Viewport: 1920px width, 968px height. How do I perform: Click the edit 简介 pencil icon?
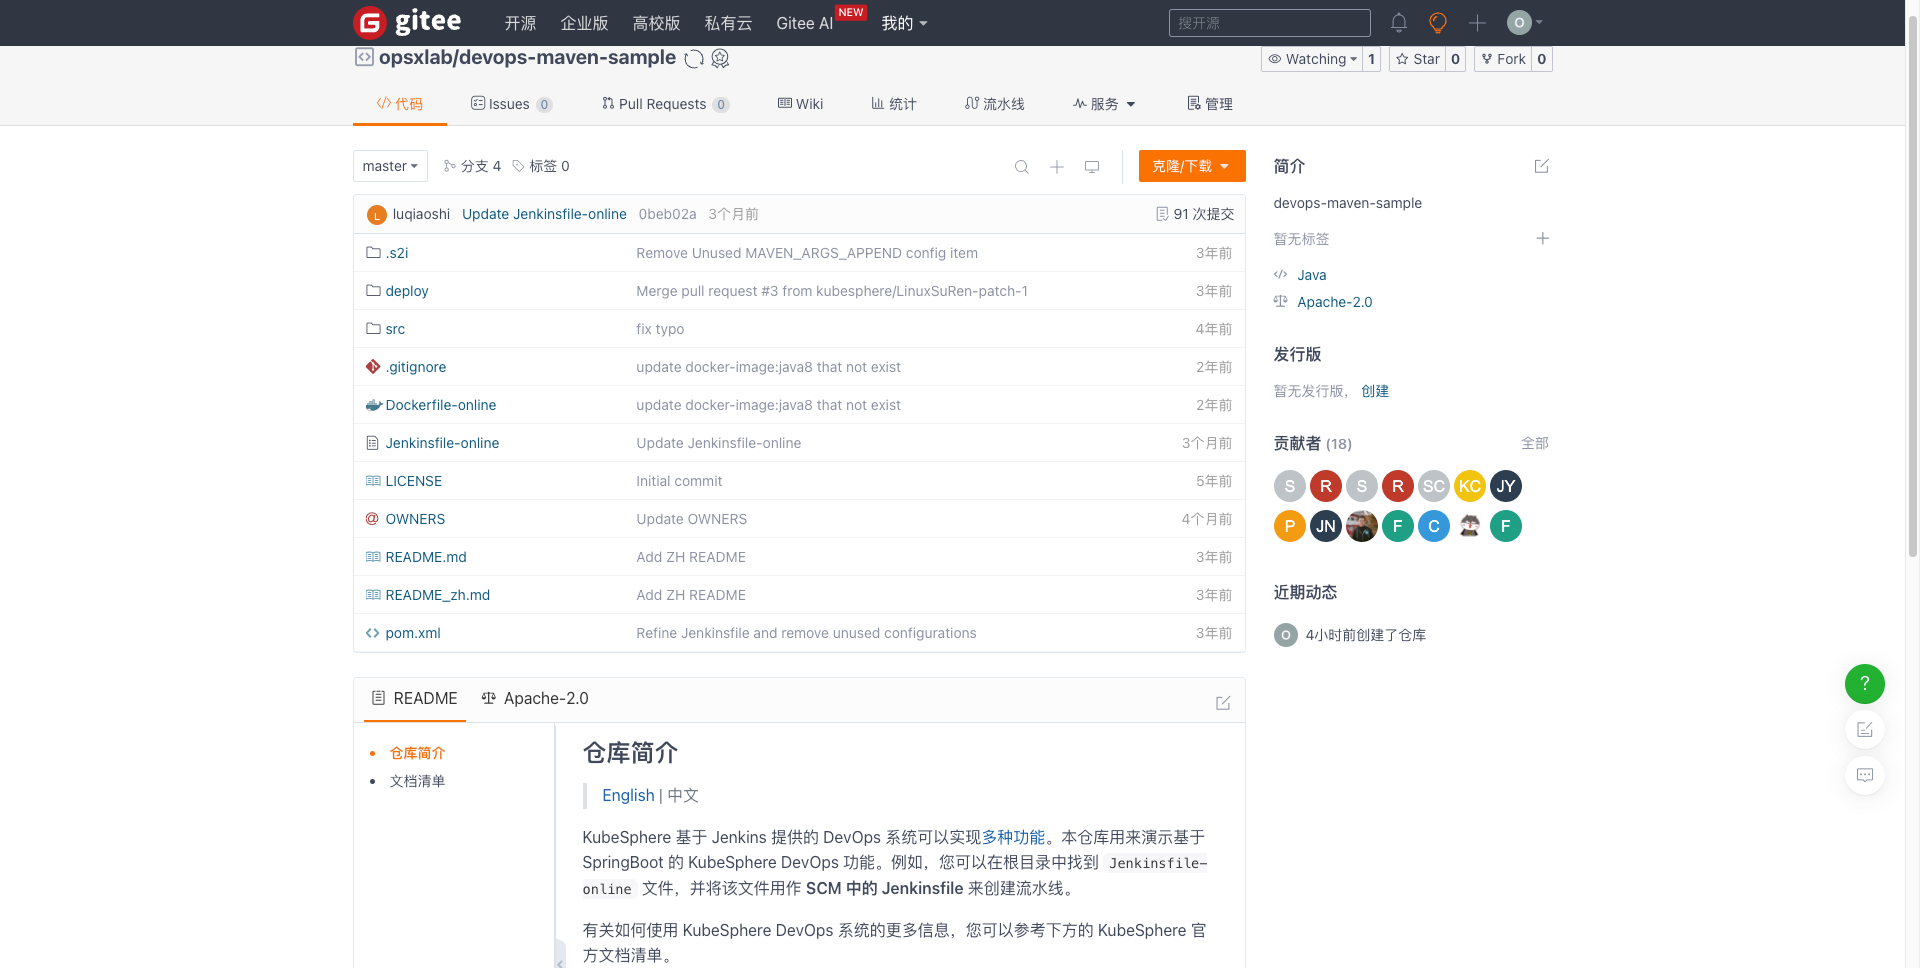(x=1542, y=166)
